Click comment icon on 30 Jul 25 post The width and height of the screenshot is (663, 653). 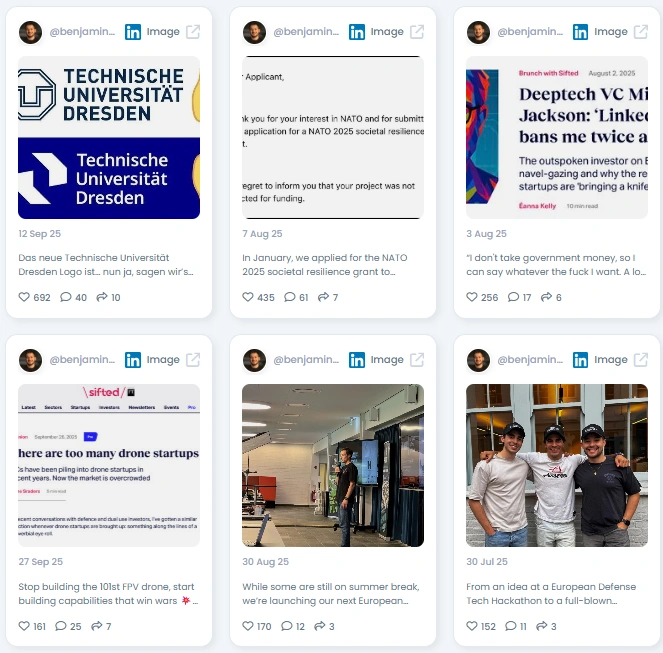point(511,626)
